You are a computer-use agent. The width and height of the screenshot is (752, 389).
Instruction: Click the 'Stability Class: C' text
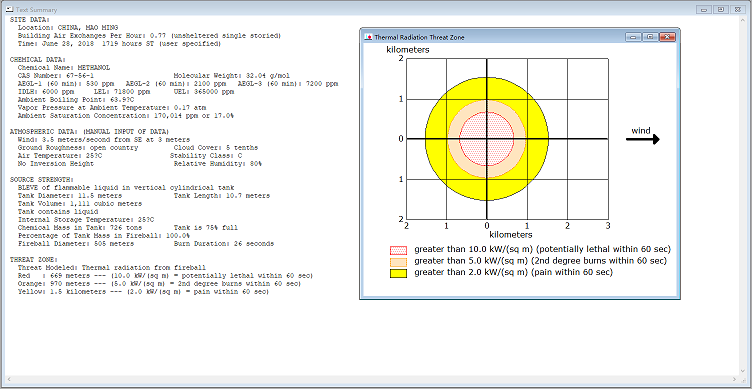[x=206, y=156]
